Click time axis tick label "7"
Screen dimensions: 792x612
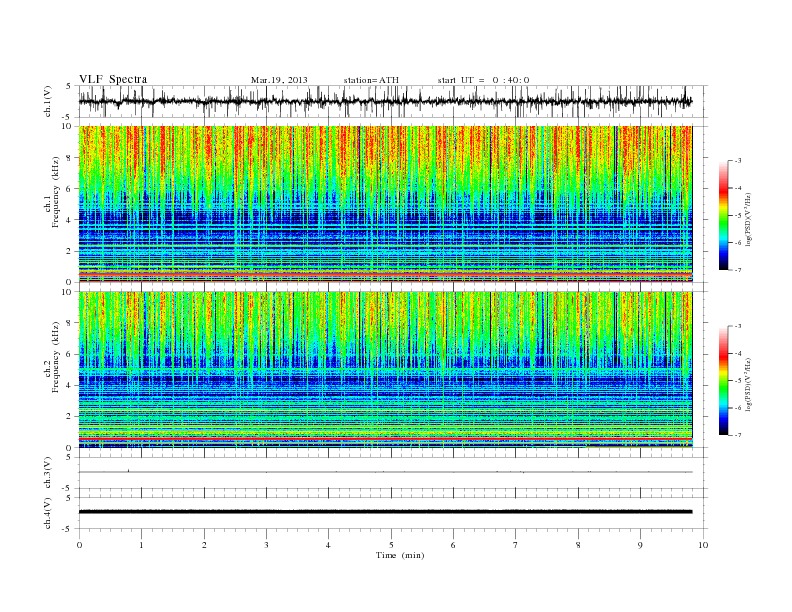point(516,545)
